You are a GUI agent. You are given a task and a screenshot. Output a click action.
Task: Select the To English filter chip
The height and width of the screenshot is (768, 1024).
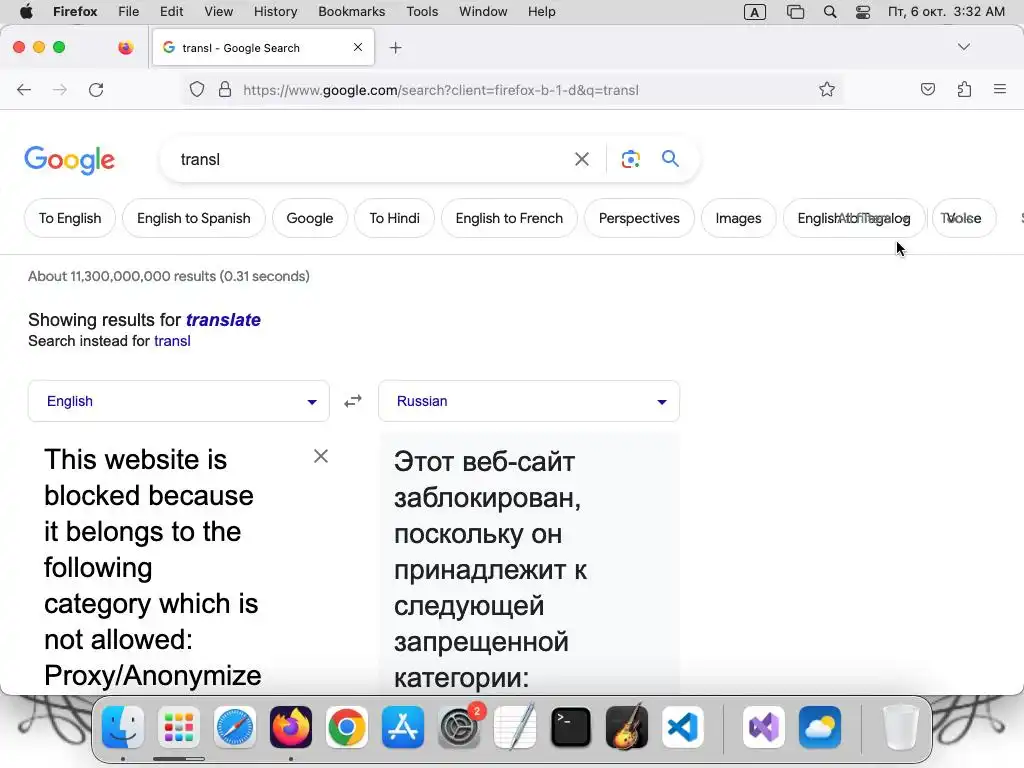pyautogui.click(x=70, y=218)
